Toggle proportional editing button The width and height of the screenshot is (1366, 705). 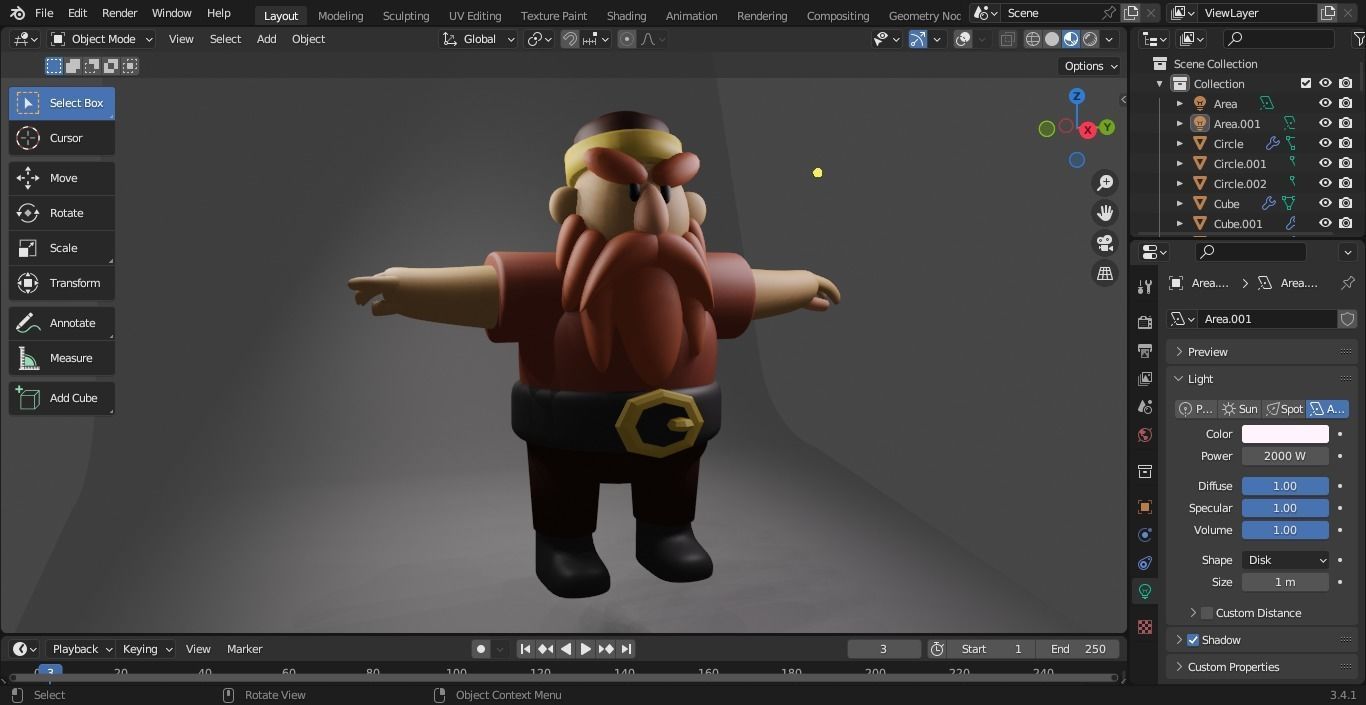point(627,39)
